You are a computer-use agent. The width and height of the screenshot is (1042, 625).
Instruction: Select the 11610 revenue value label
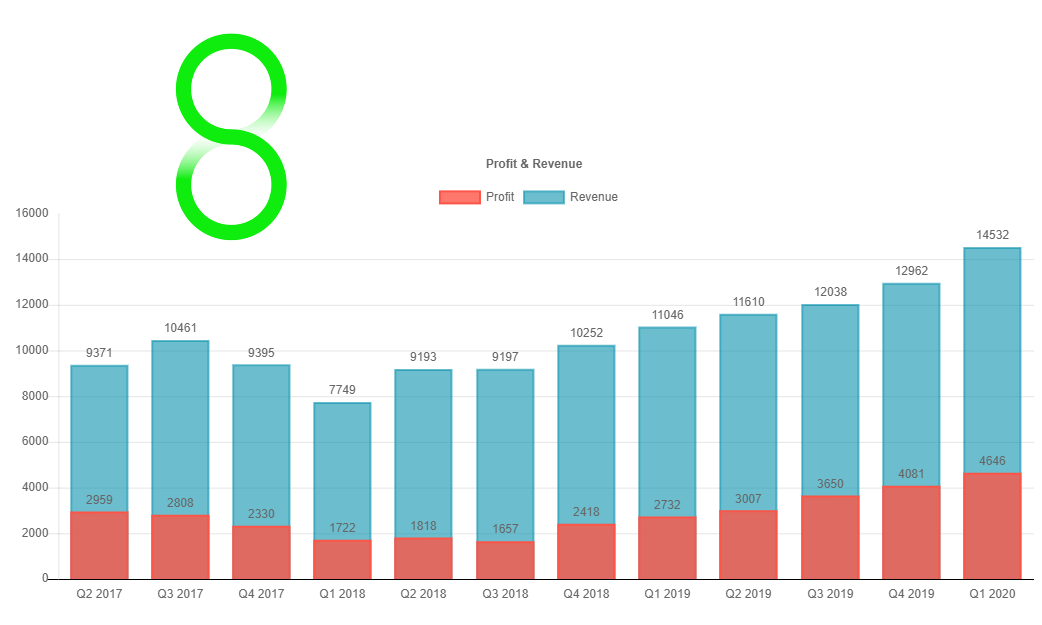[x=748, y=302]
